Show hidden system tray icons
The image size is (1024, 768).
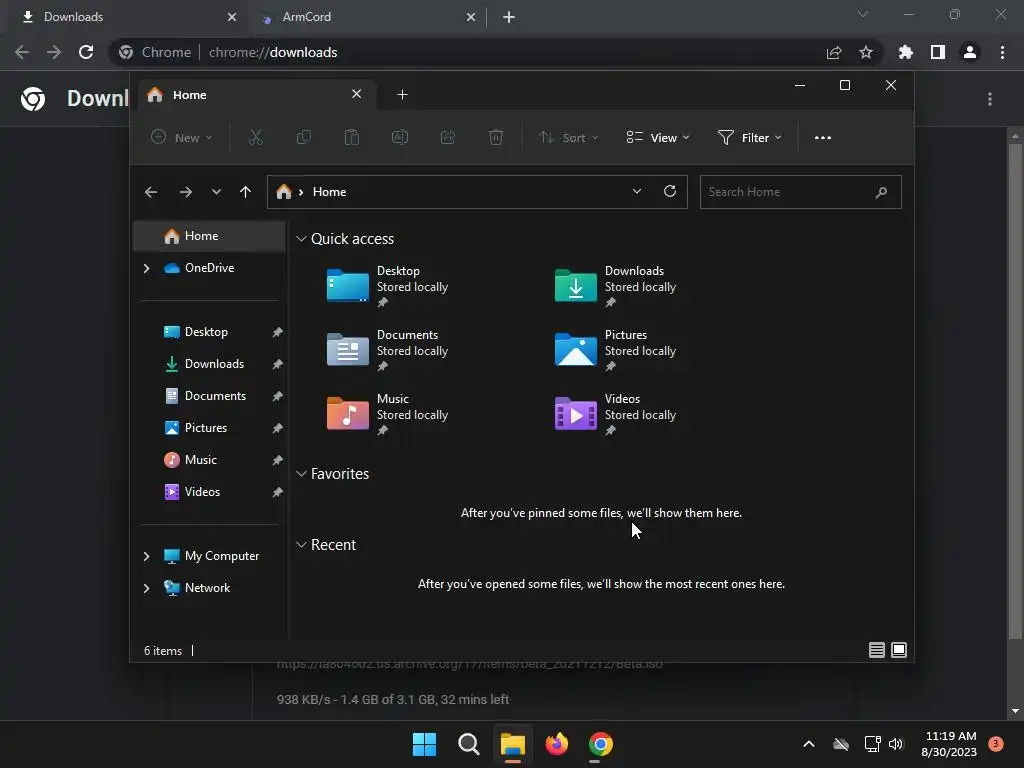pos(808,744)
